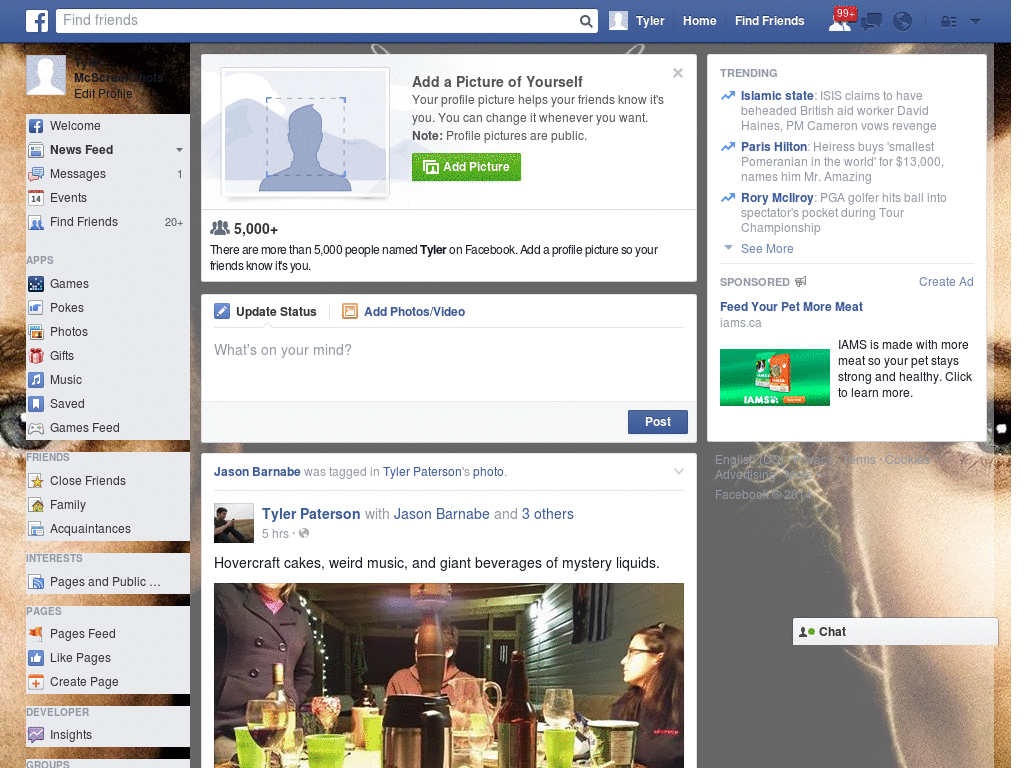Open Tyler's profile from the top bar
This screenshot has height=768, width=1024.
637,21
